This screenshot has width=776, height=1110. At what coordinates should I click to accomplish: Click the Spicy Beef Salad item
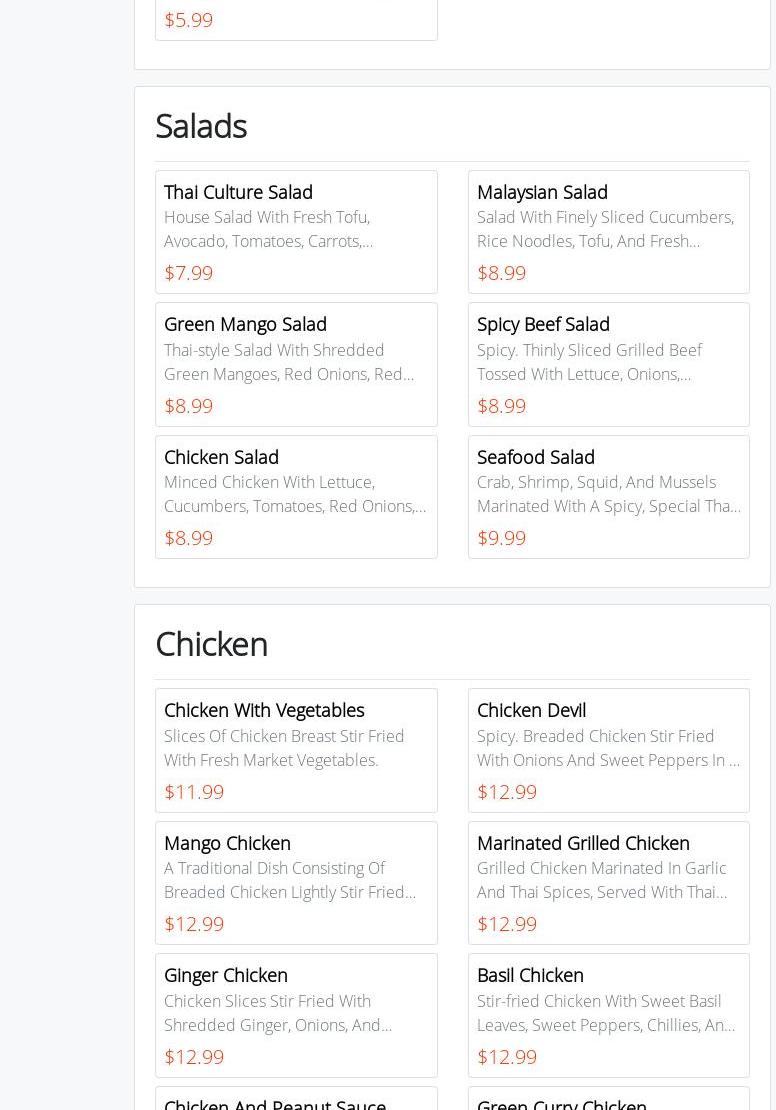[608, 364]
